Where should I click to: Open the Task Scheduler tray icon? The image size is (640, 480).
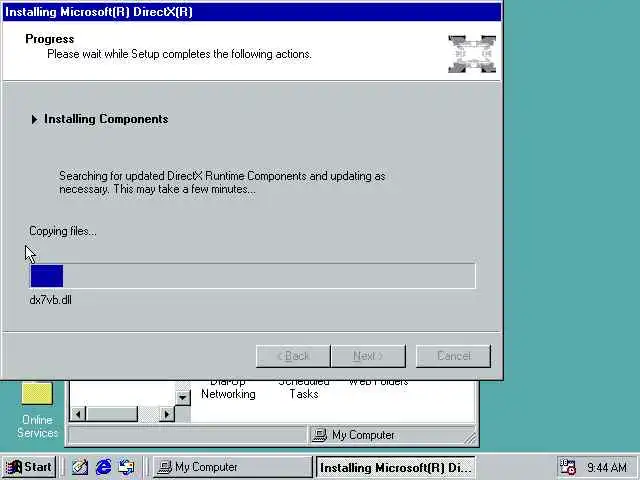pyautogui.click(x=567, y=467)
